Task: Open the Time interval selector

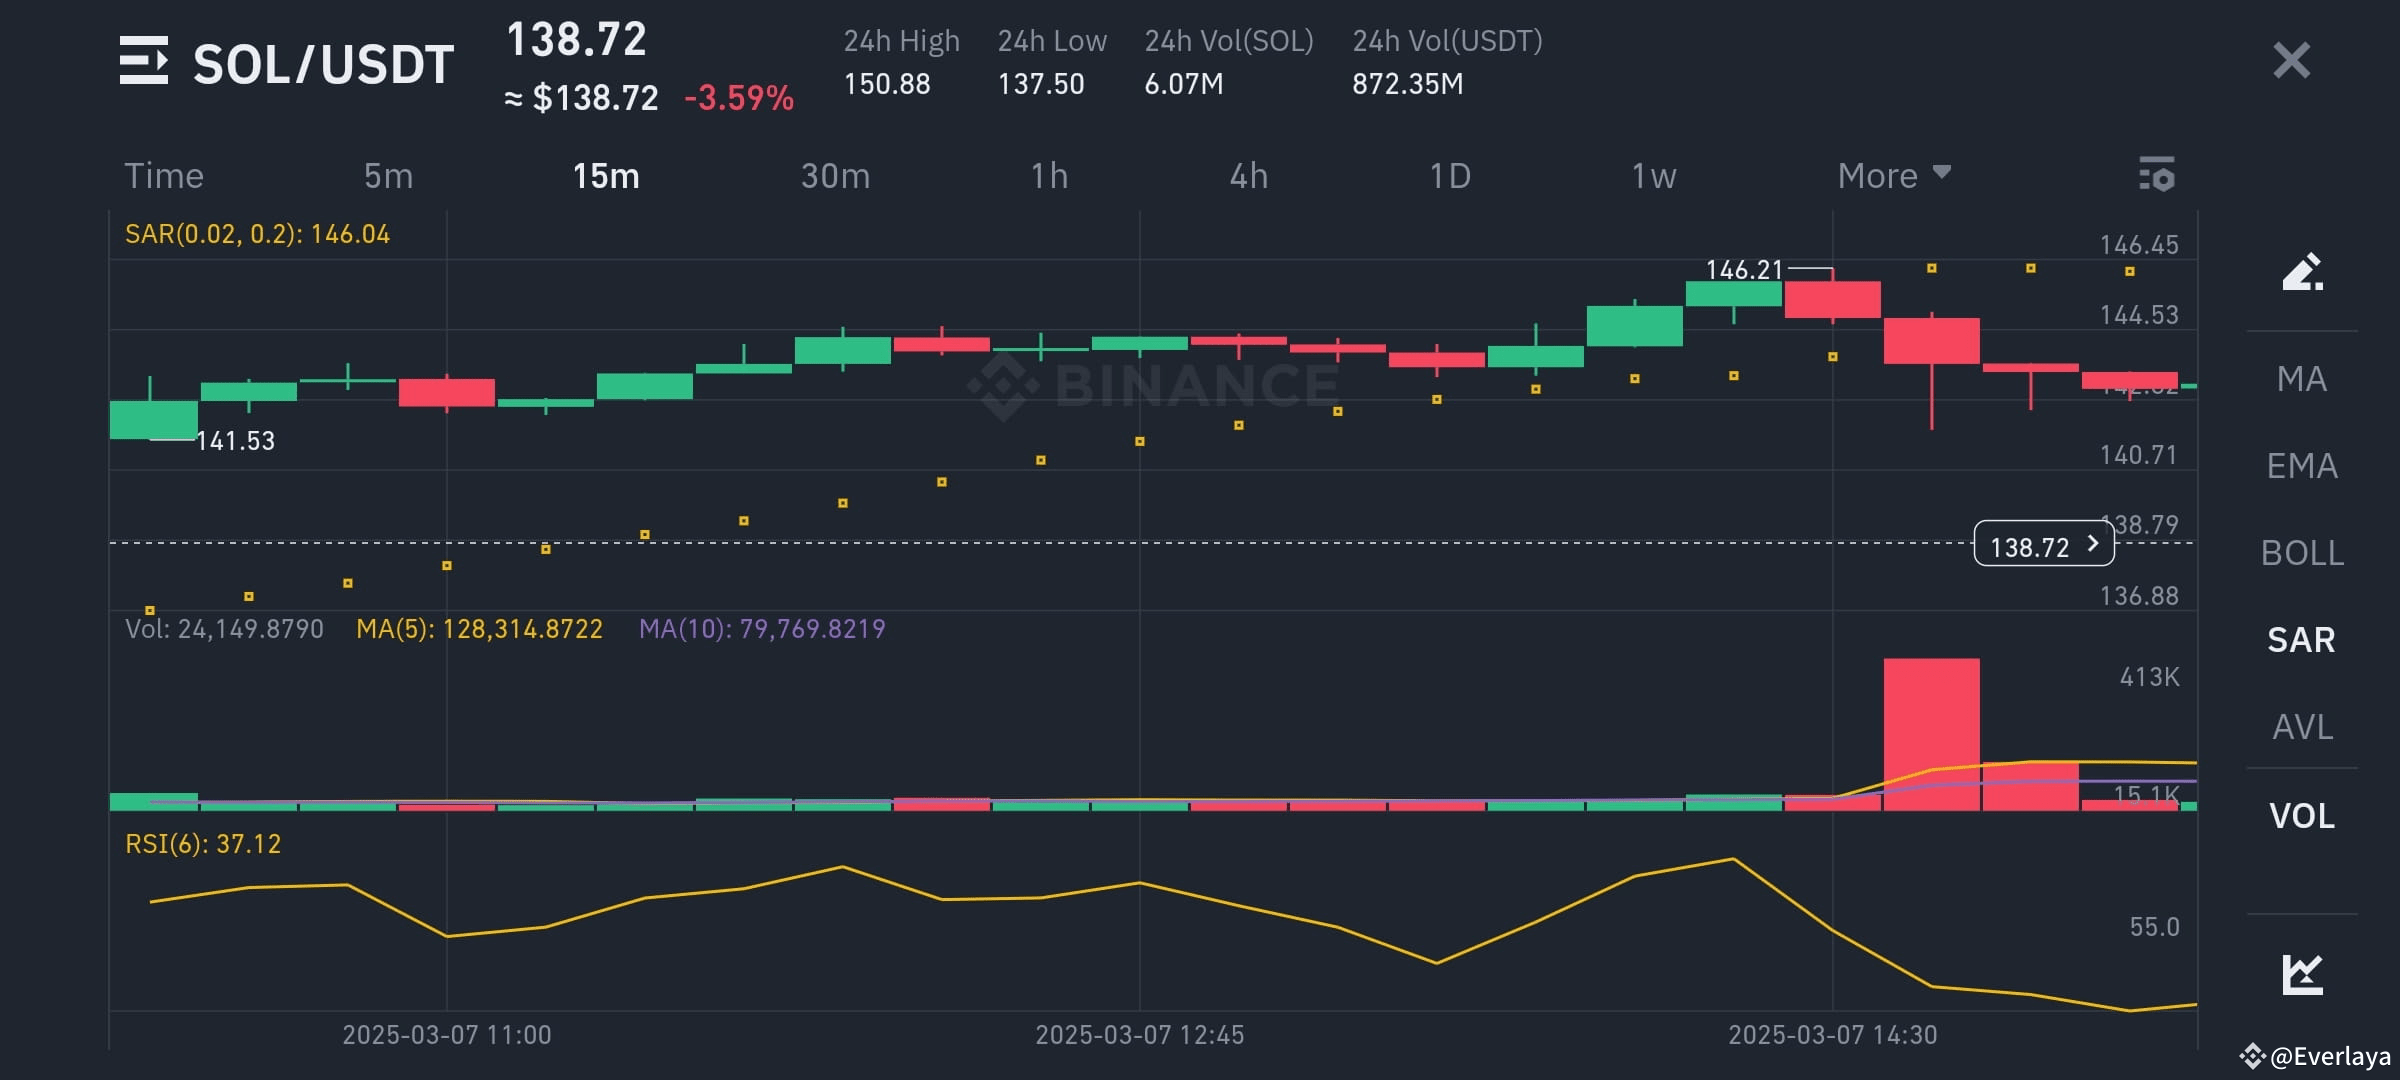Action: tap(164, 175)
